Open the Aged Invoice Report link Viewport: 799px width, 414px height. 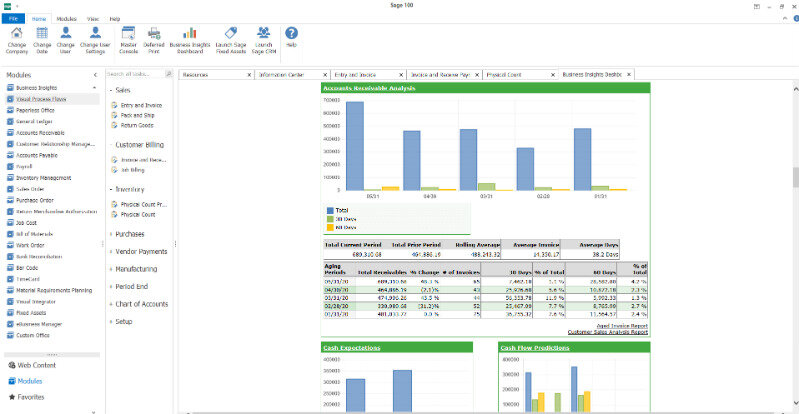(620, 326)
